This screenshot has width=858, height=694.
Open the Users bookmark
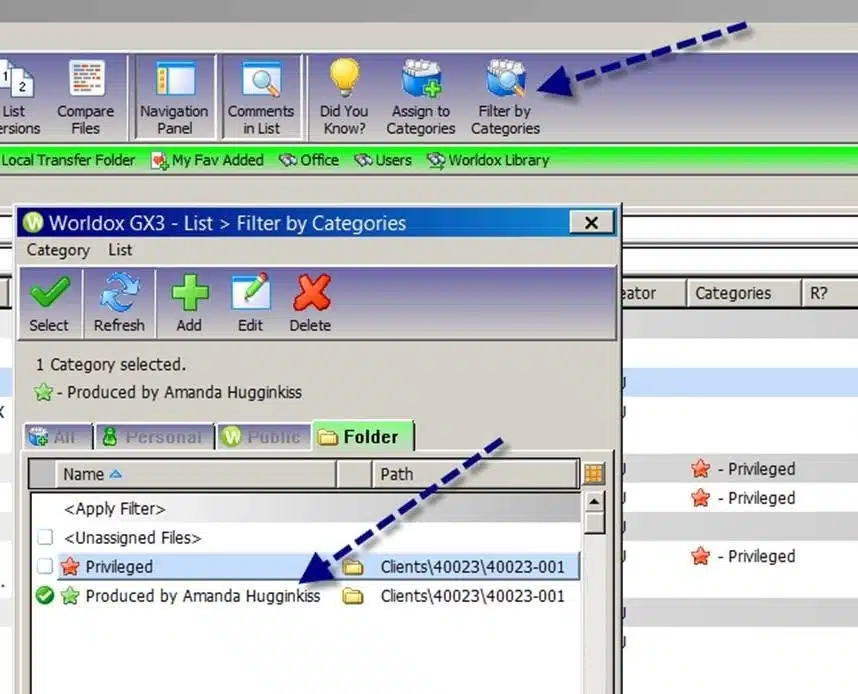(383, 160)
